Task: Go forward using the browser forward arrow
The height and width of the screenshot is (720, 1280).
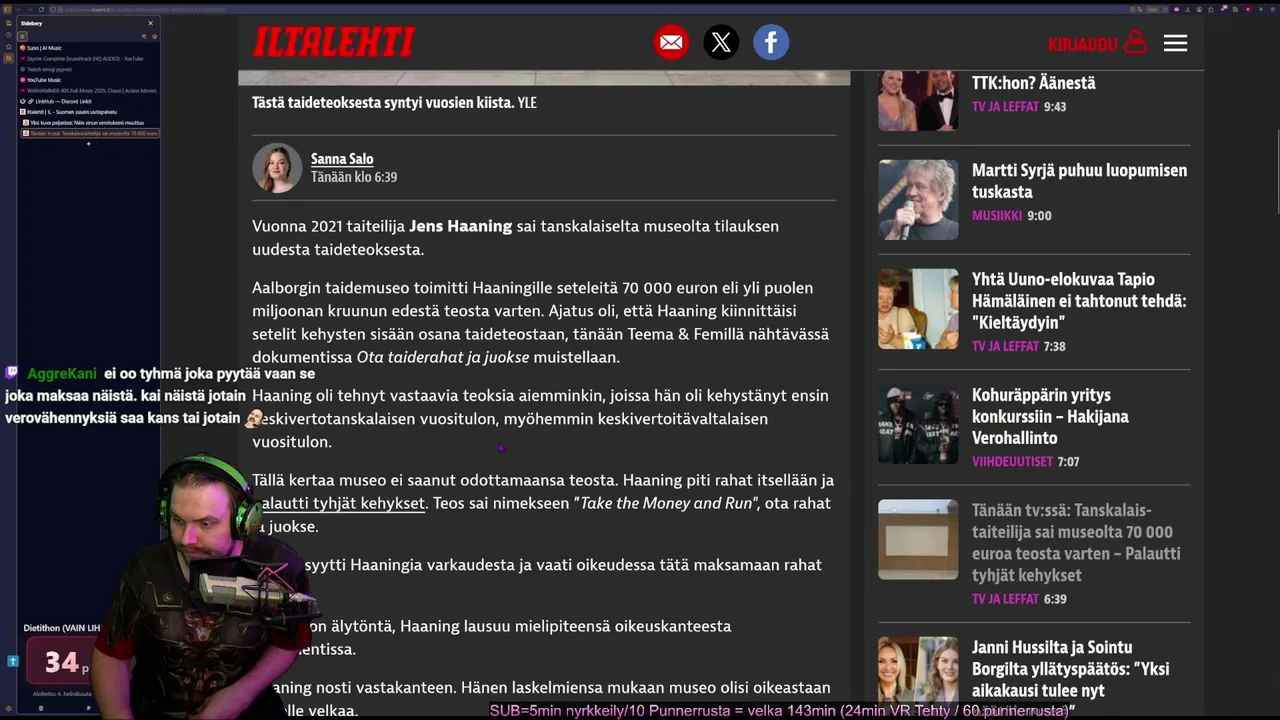Action: click(x=30, y=9)
